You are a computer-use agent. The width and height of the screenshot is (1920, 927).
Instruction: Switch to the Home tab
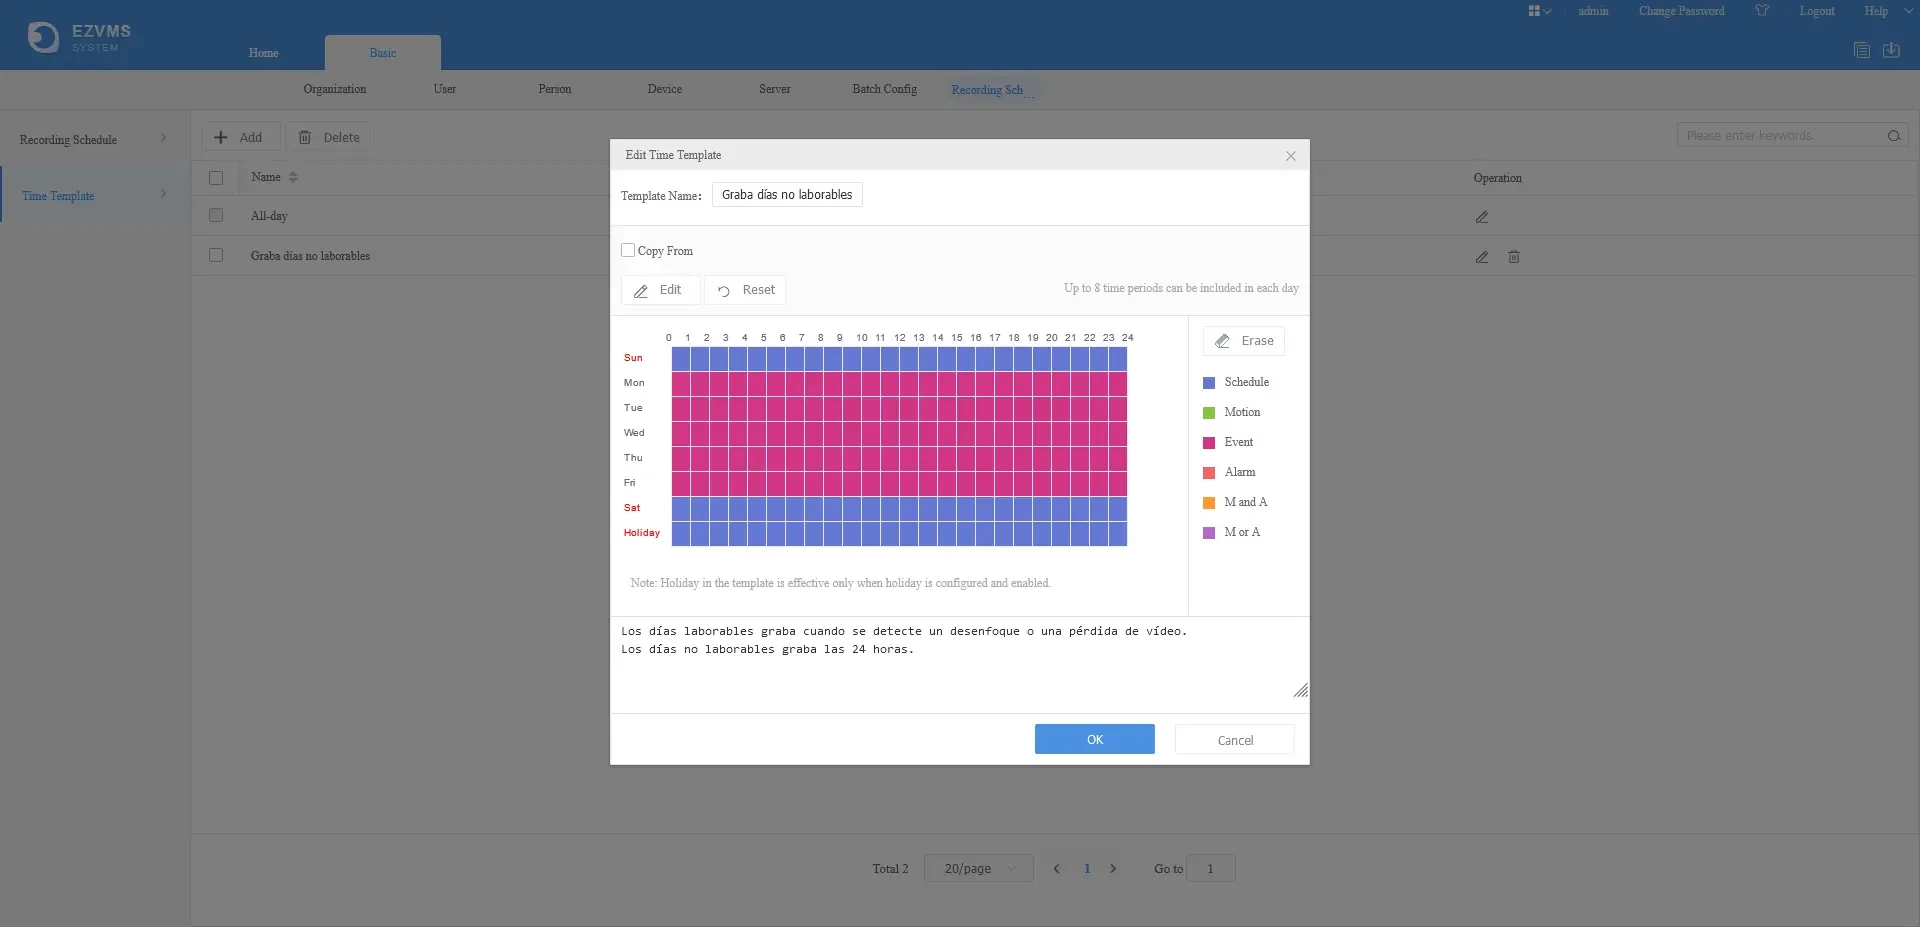pyautogui.click(x=264, y=53)
